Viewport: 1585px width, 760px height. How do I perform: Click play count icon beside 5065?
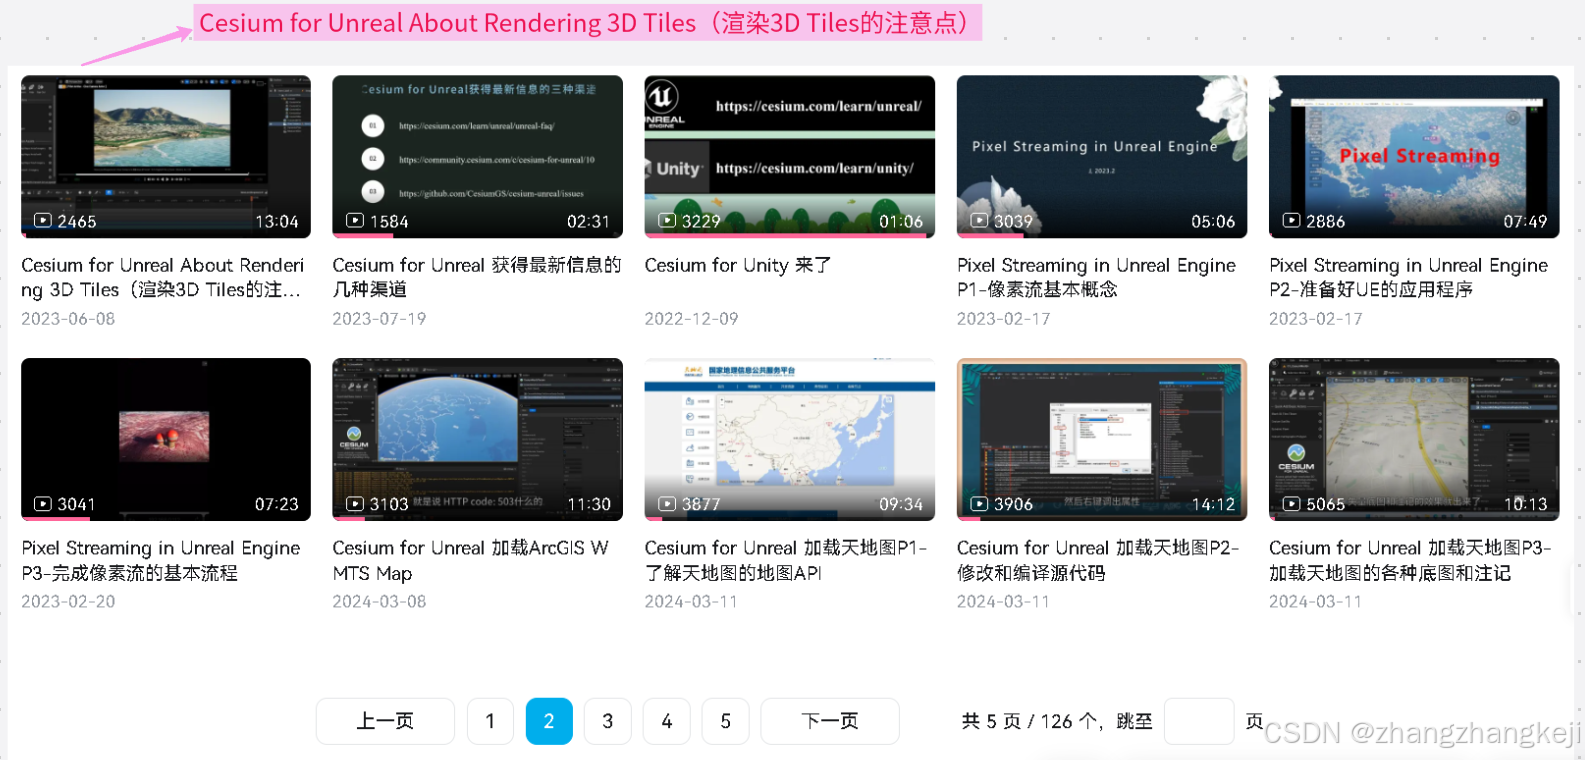(x=1291, y=504)
